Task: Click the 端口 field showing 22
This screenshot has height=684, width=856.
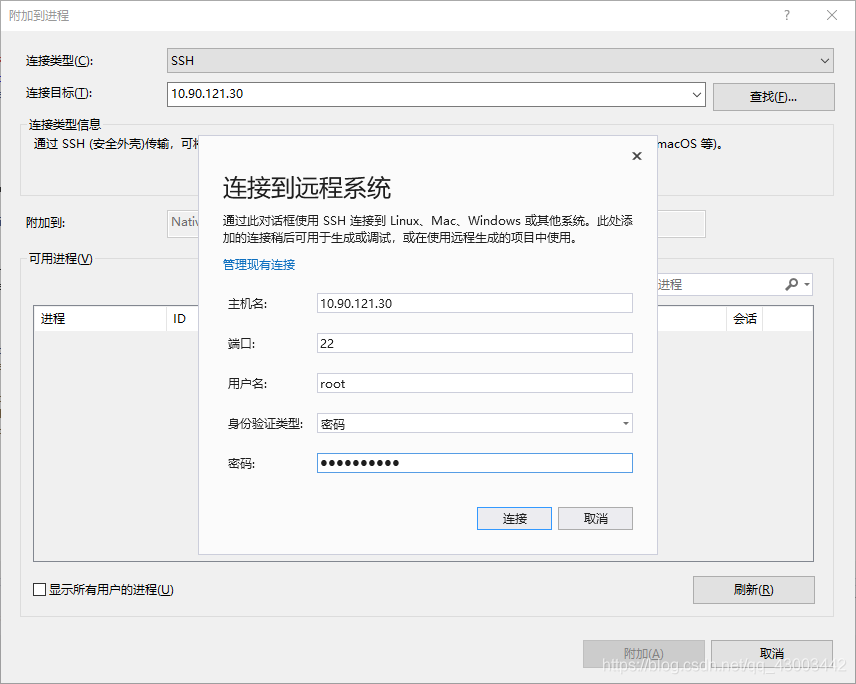Action: (x=474, y=343)
